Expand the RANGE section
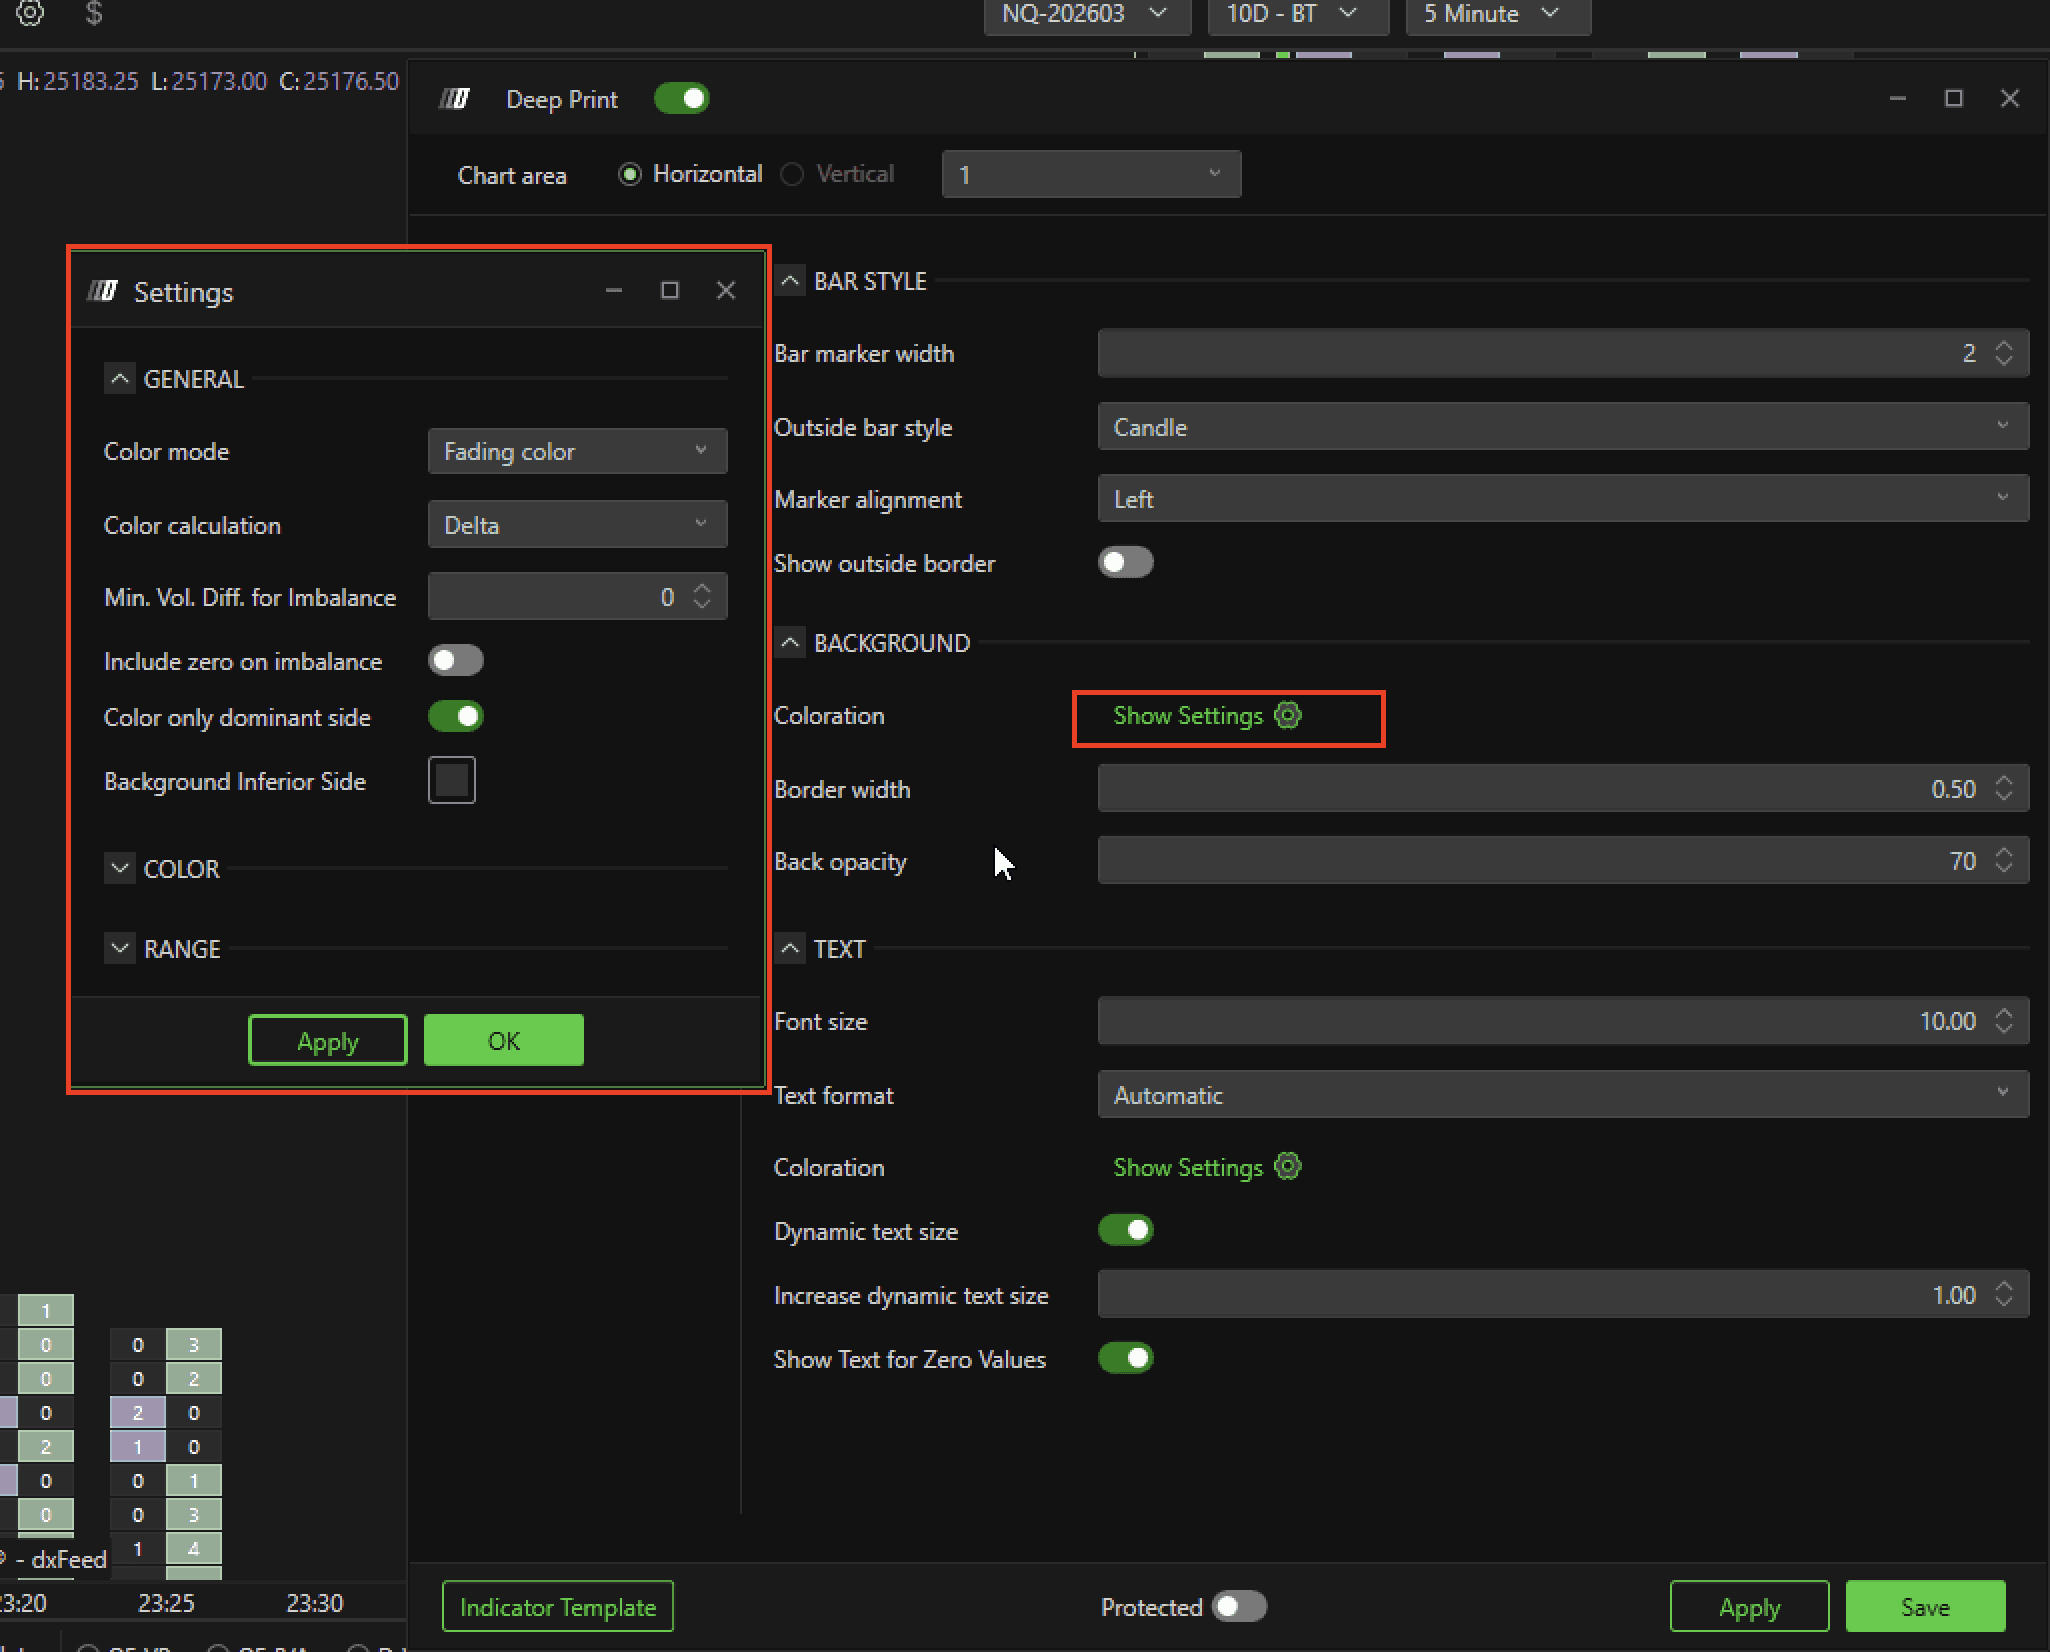The image size is (2050, 1652). click(120, 948)
